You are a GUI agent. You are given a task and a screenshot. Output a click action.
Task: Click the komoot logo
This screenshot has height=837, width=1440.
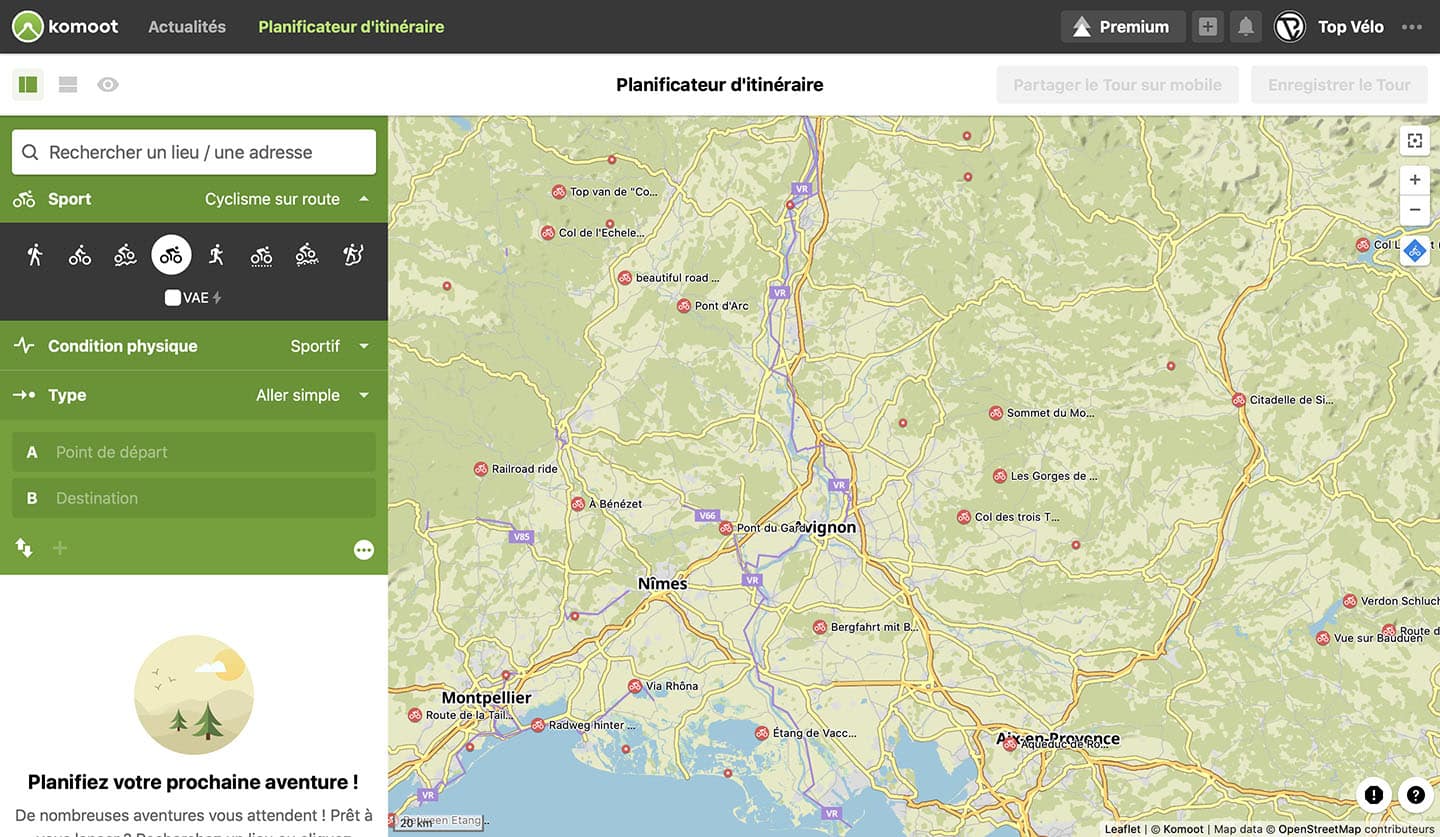66,27
